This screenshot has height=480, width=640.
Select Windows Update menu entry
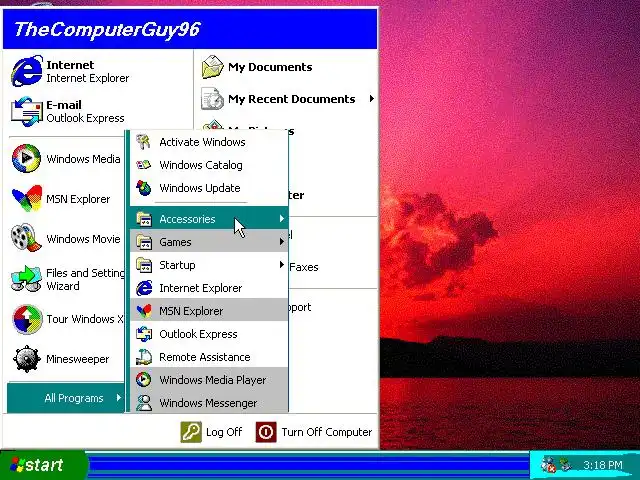point(209,188)
